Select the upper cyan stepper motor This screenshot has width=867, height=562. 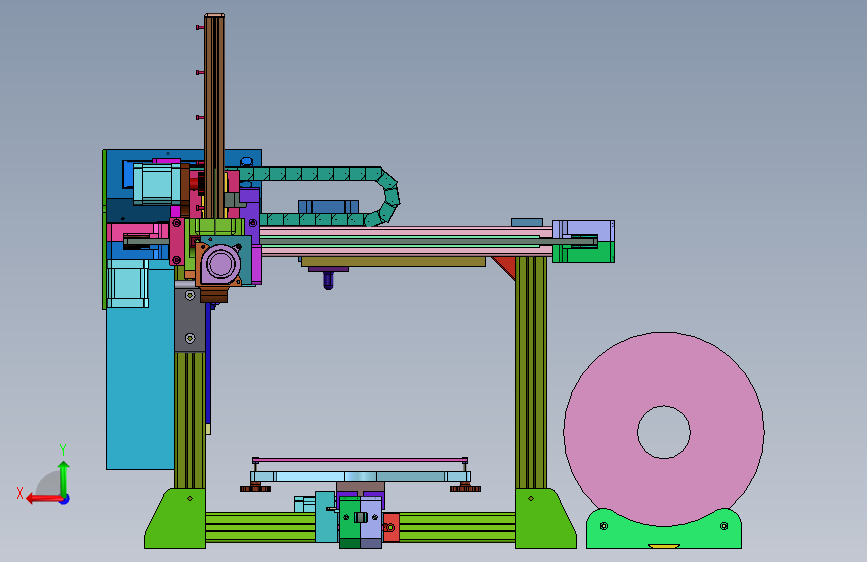[x=157, y=184]
